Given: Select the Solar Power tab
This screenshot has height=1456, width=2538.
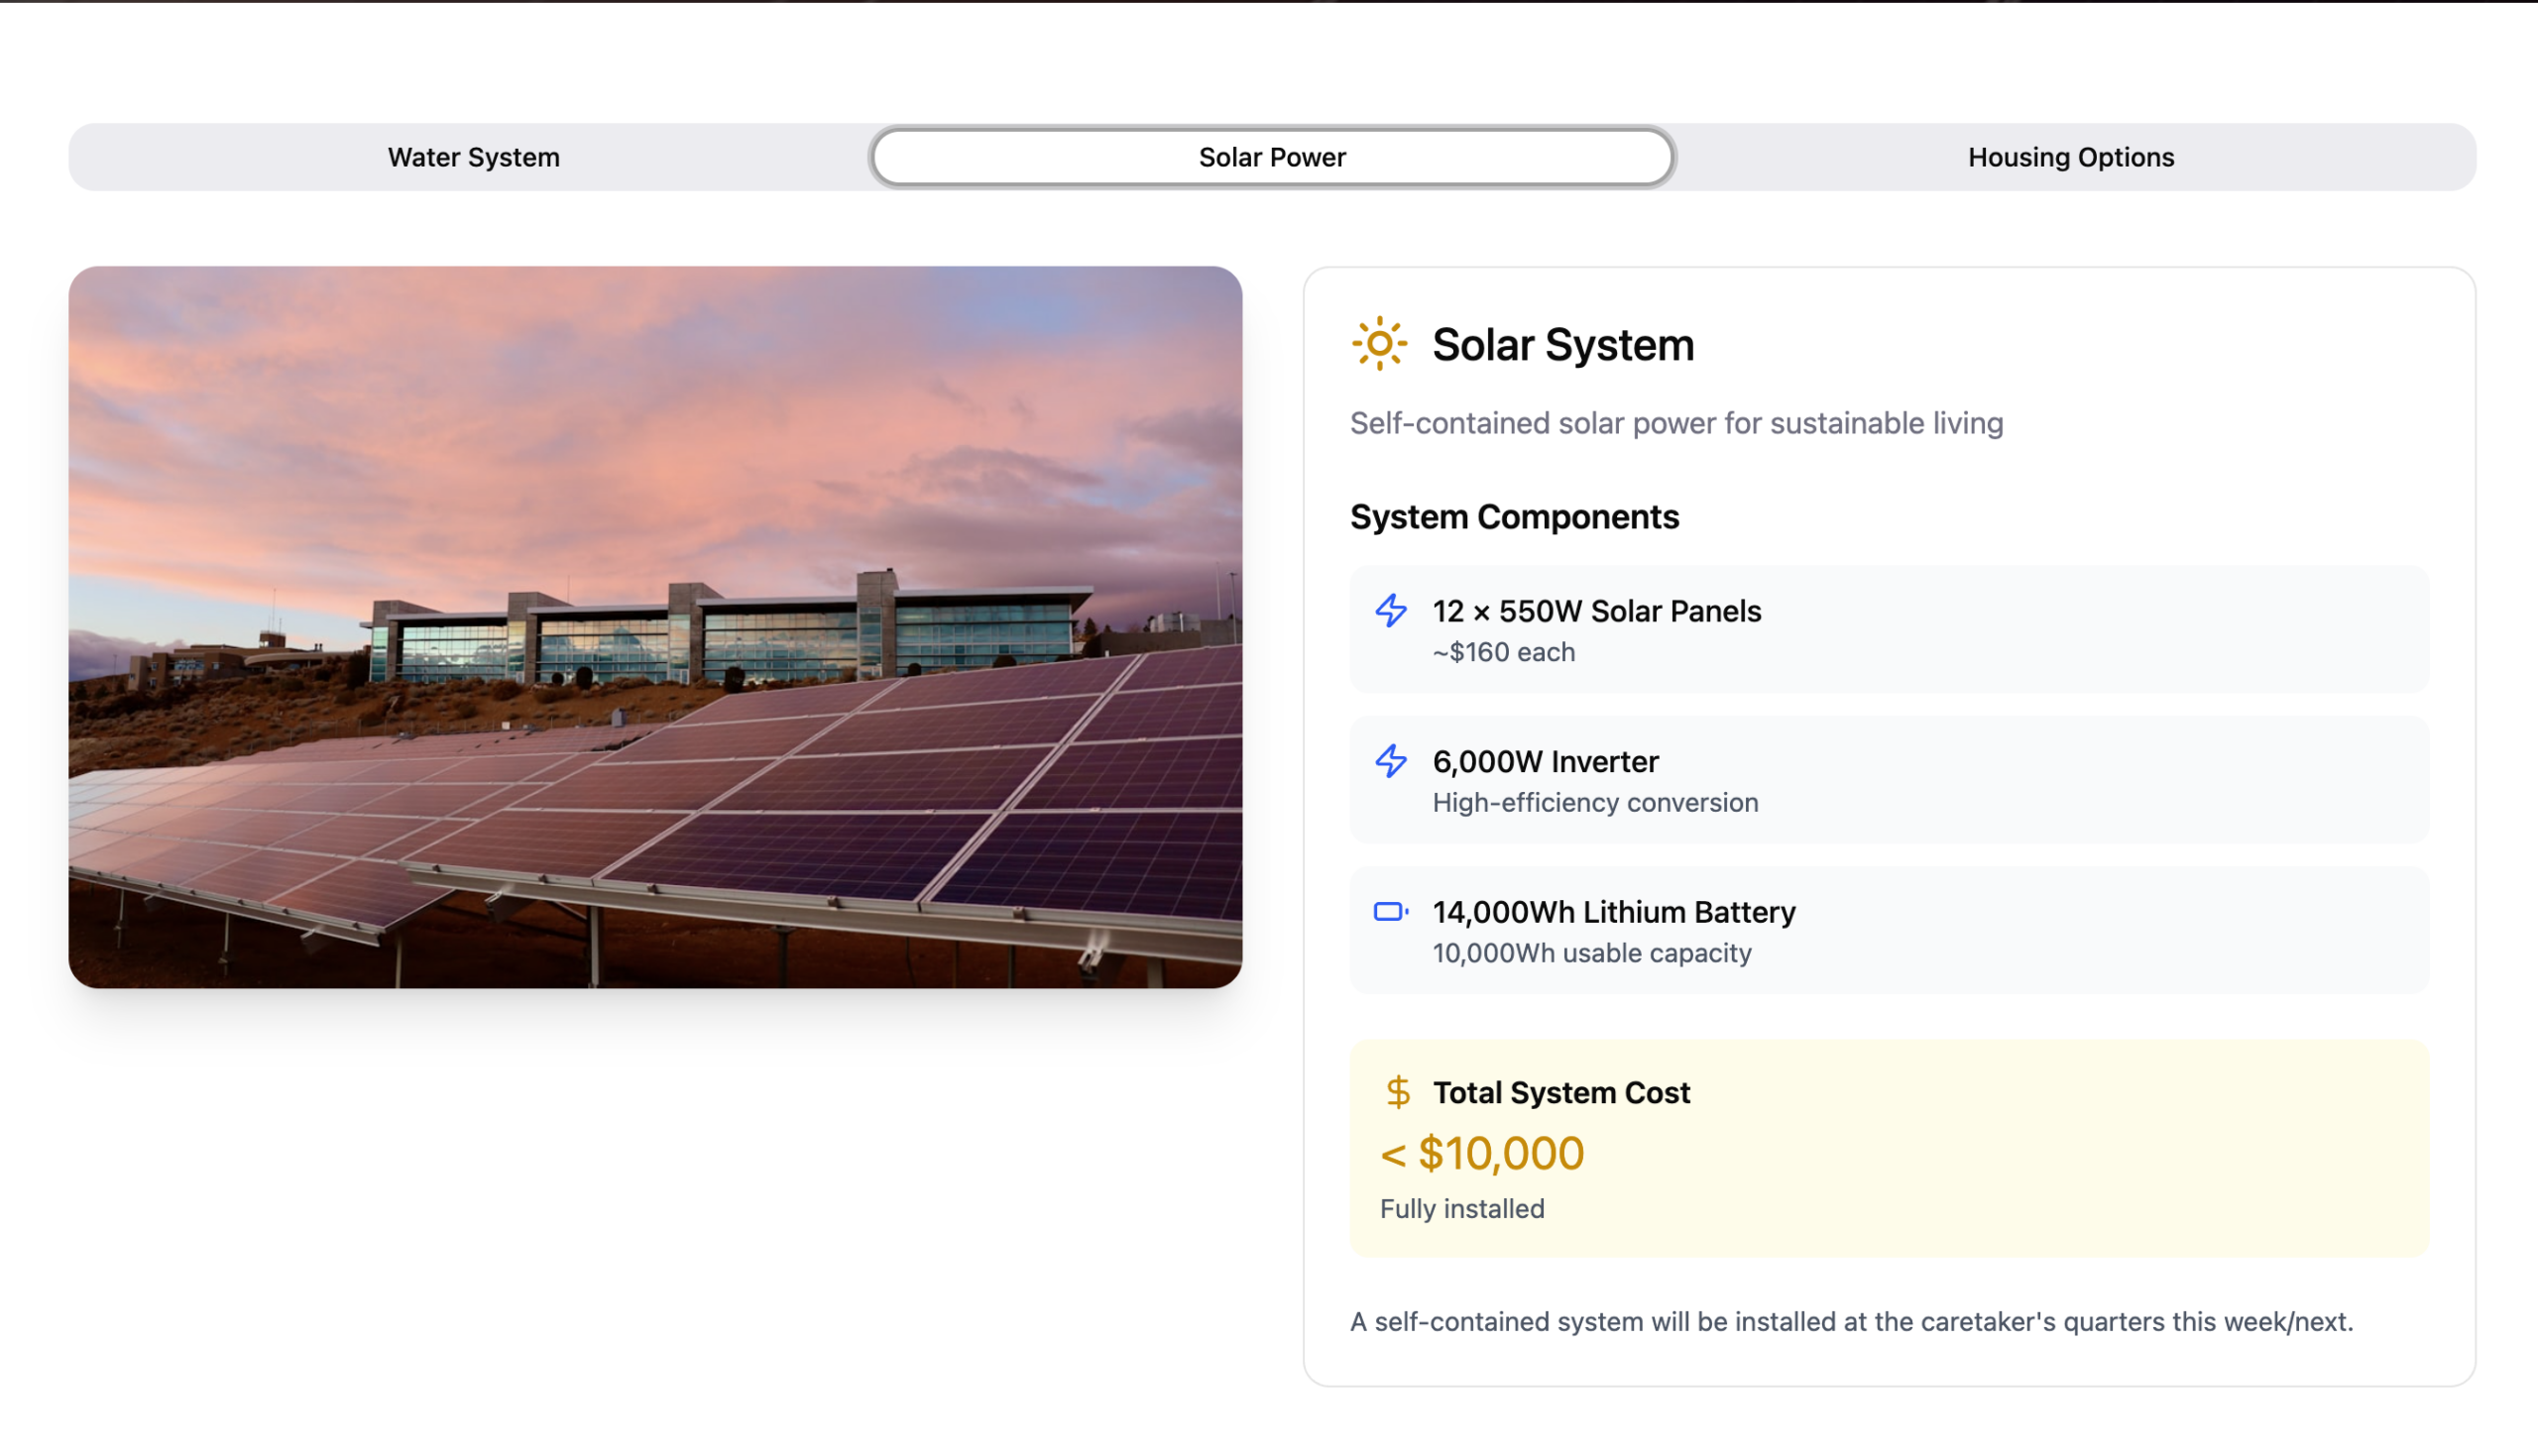Looking at the screenshot, I should (x=1271, y=157).
